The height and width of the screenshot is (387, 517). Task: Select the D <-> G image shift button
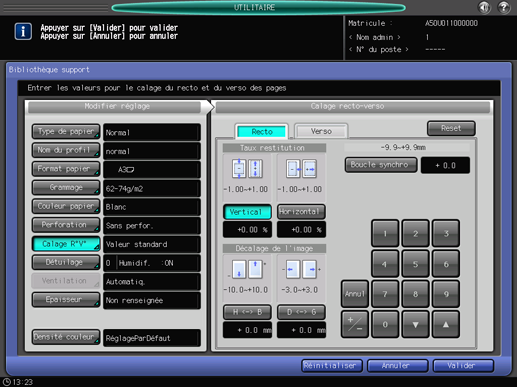pos(301,312)
